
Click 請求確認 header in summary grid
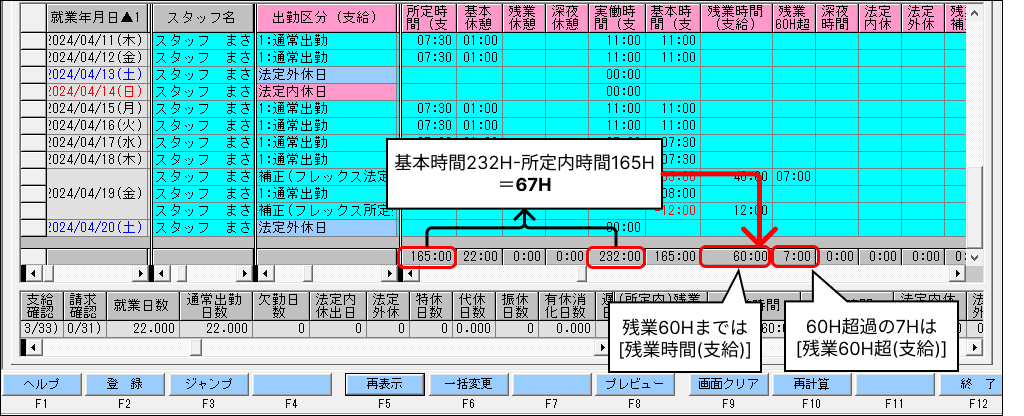(x=84, y=305)
